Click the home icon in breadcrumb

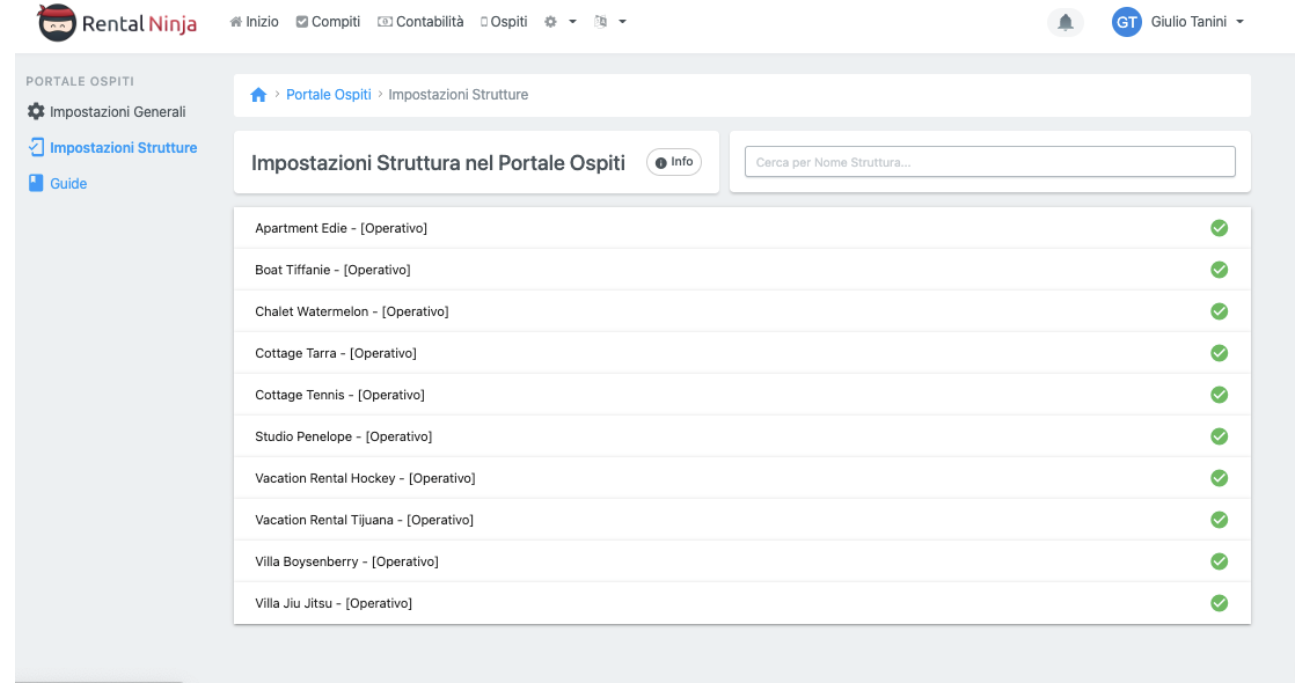(x=258, y=95)
